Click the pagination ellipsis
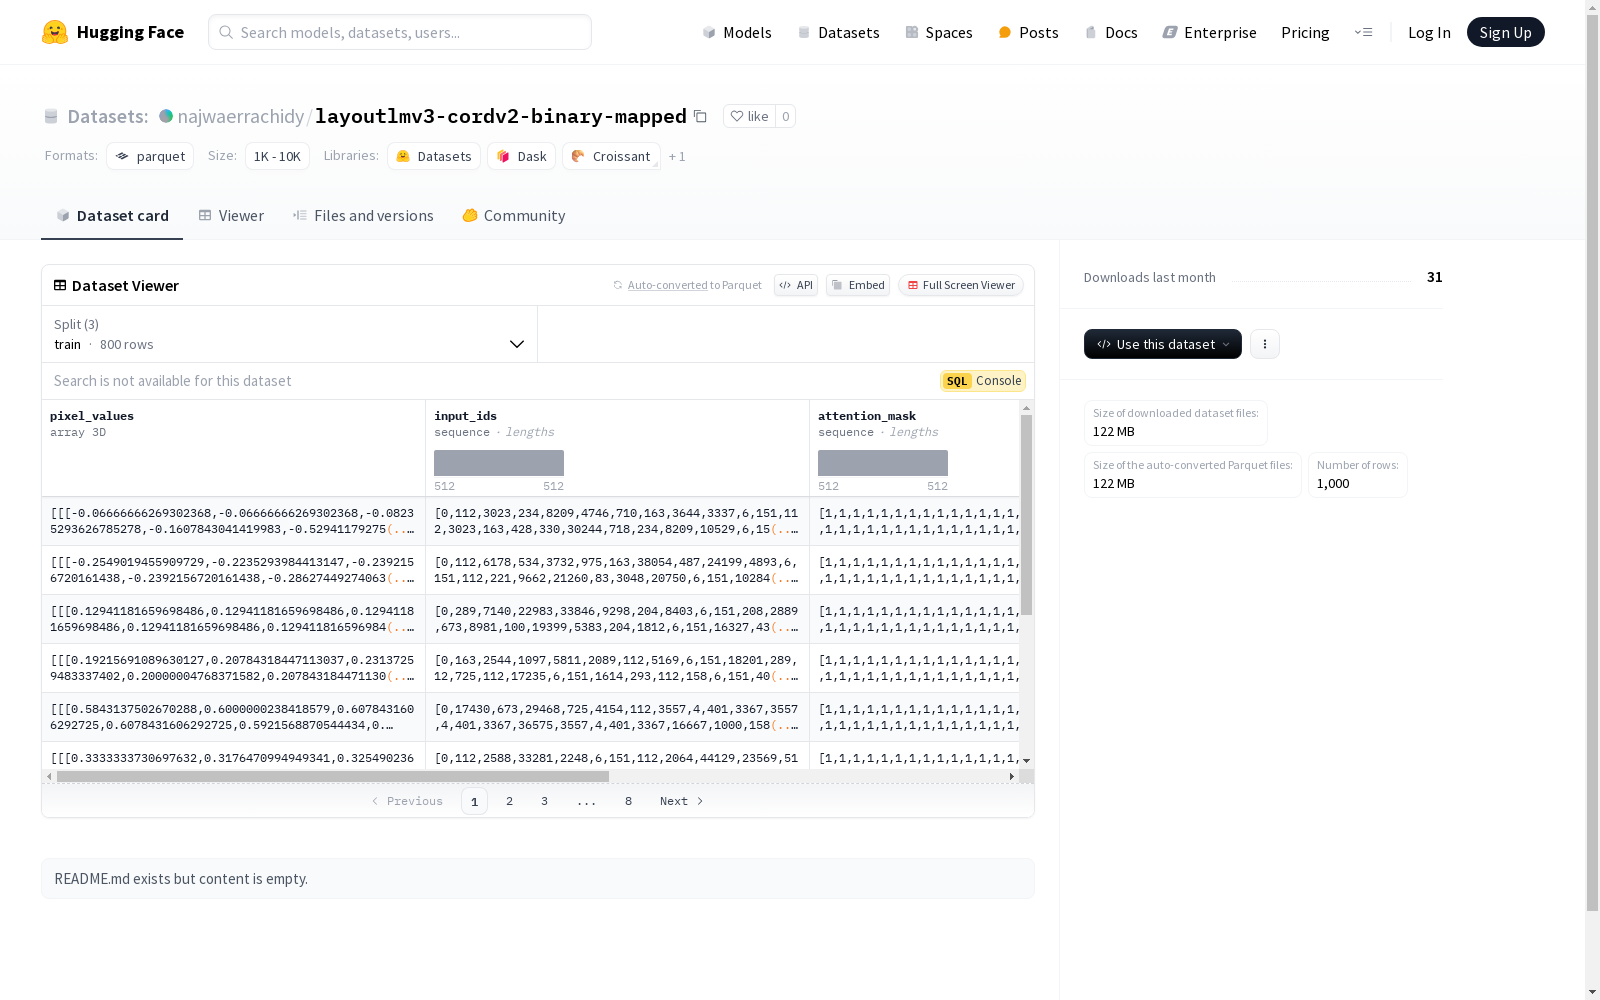Viewport: 1600px width, 1000px height. [586, 801]
